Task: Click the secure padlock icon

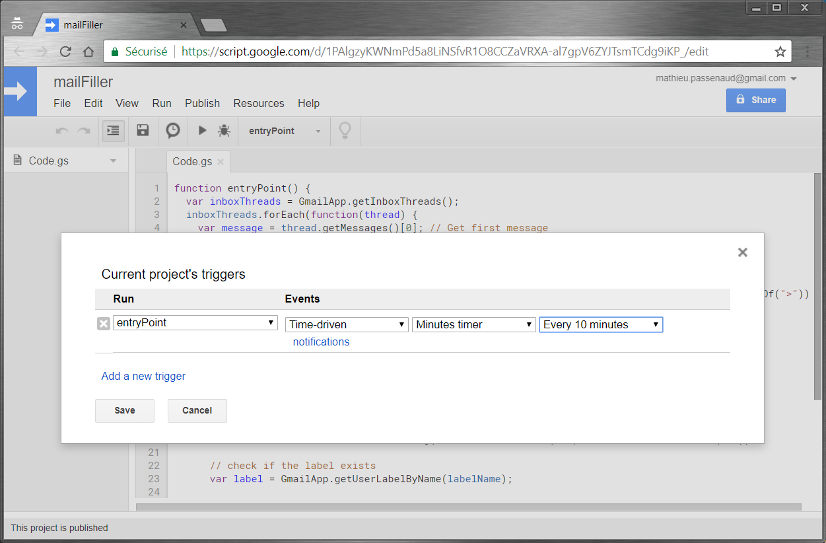Action: 114,52
